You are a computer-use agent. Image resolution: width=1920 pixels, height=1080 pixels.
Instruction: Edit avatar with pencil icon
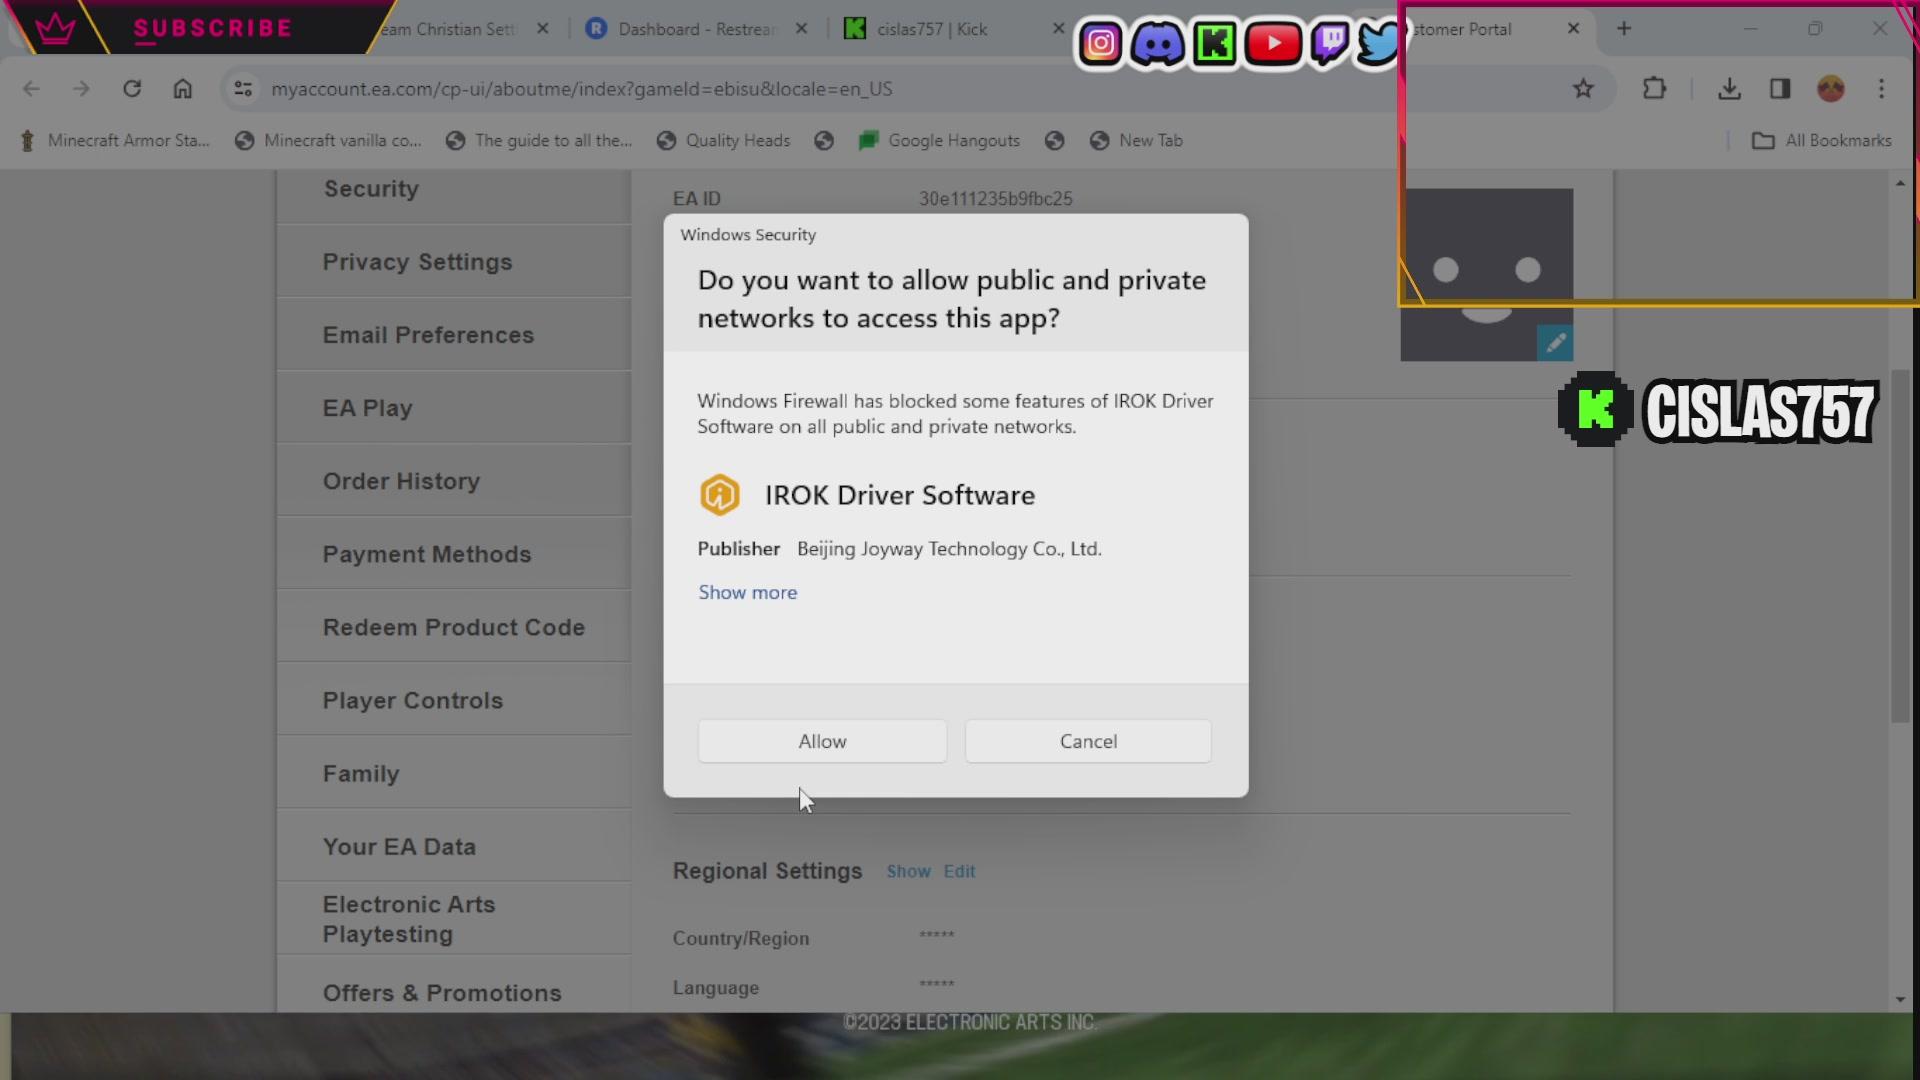(1555, 343)
